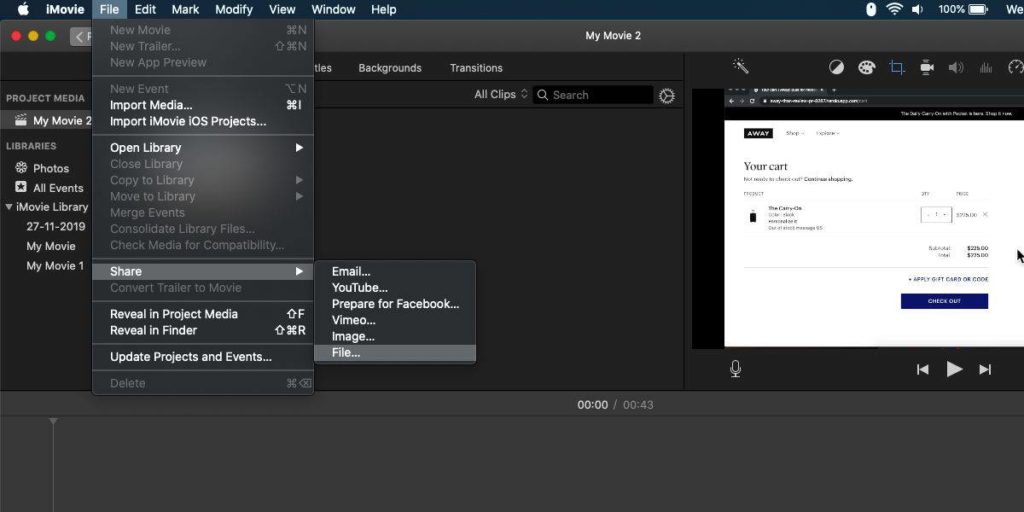The image size is (1024, 512).
Task: Open browser settings gear icon
Action: pos(667,95)
